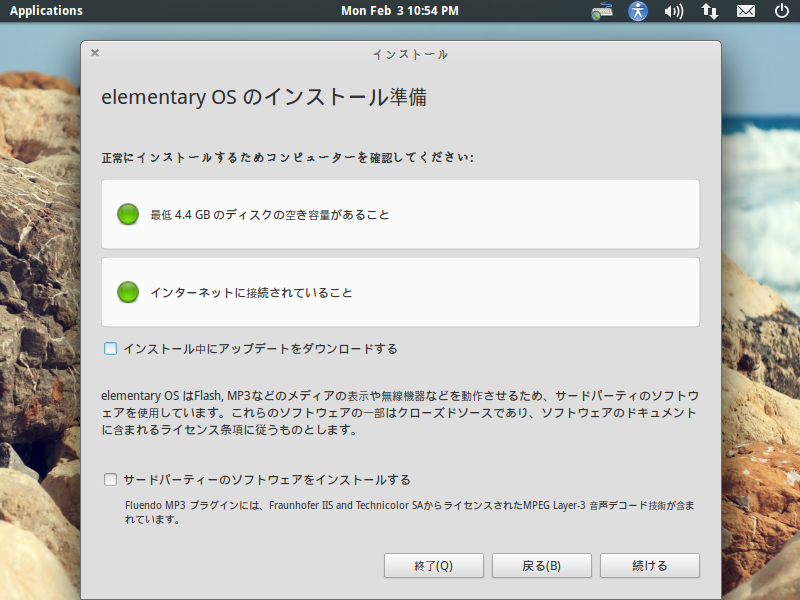Check the install third-party software checkbox

[x=110, y=480]
